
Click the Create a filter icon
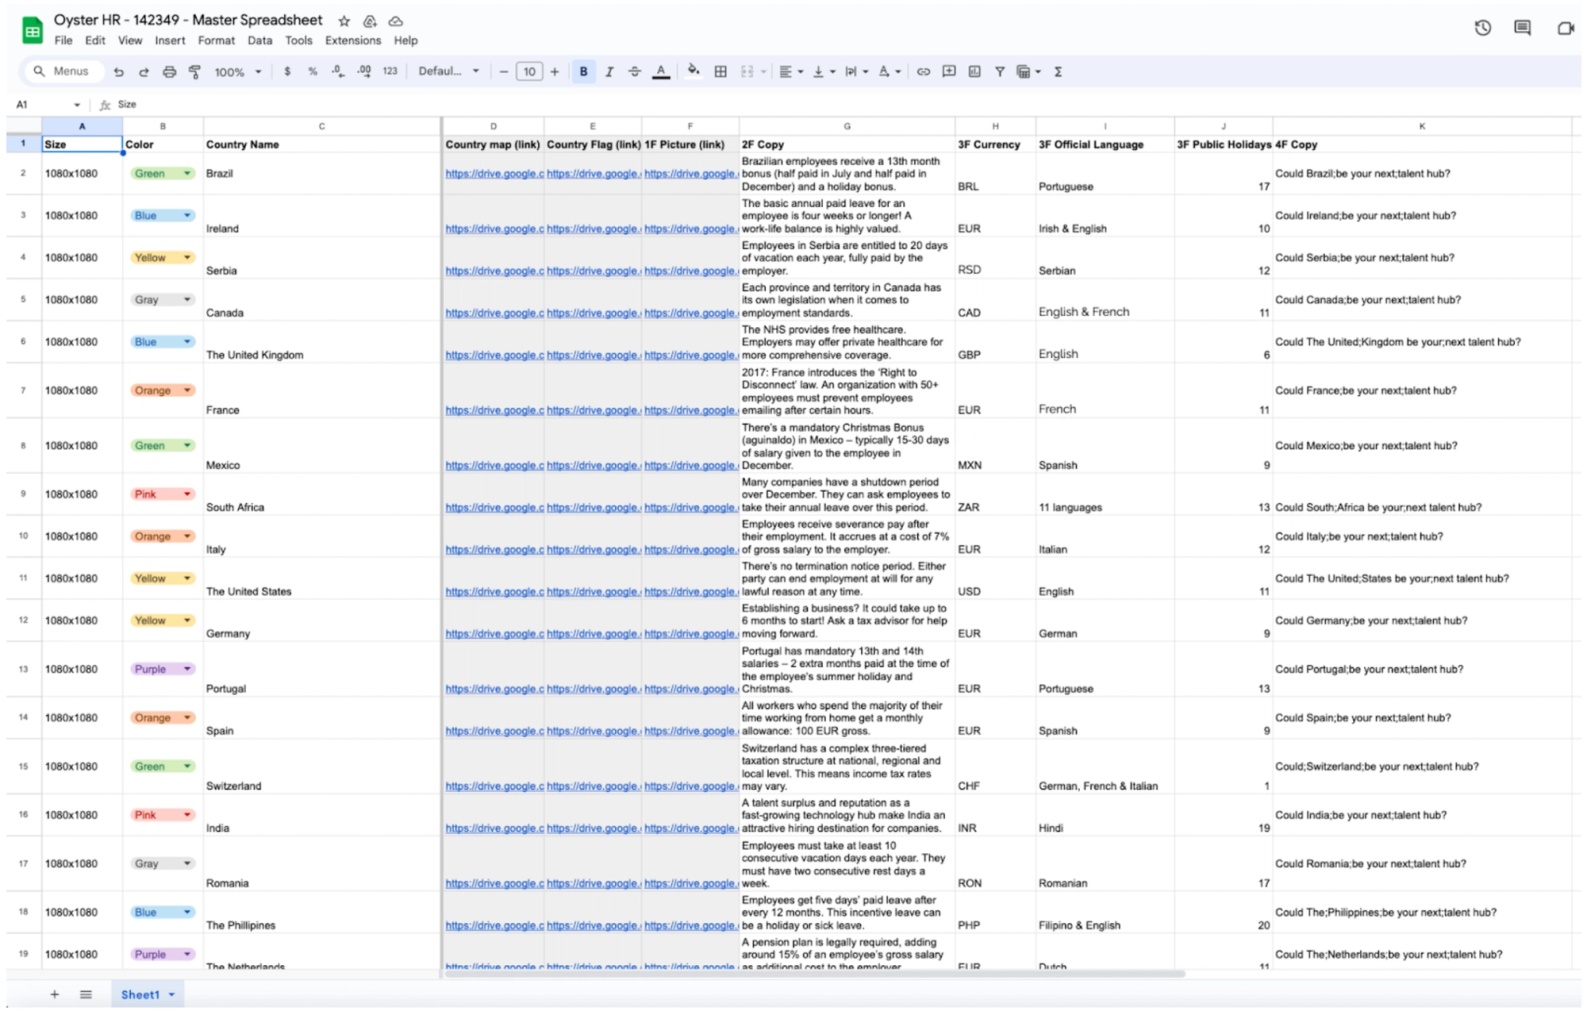point(999,72)
